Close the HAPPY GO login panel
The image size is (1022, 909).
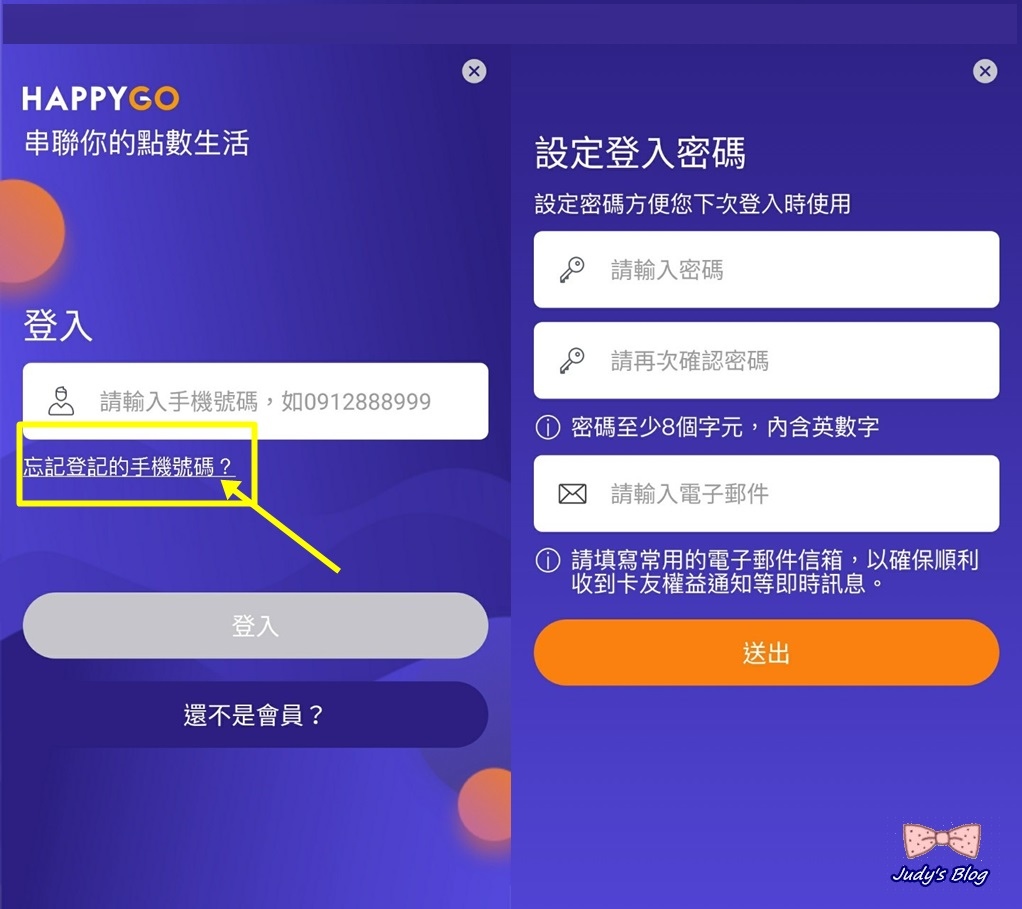point(474,71)
